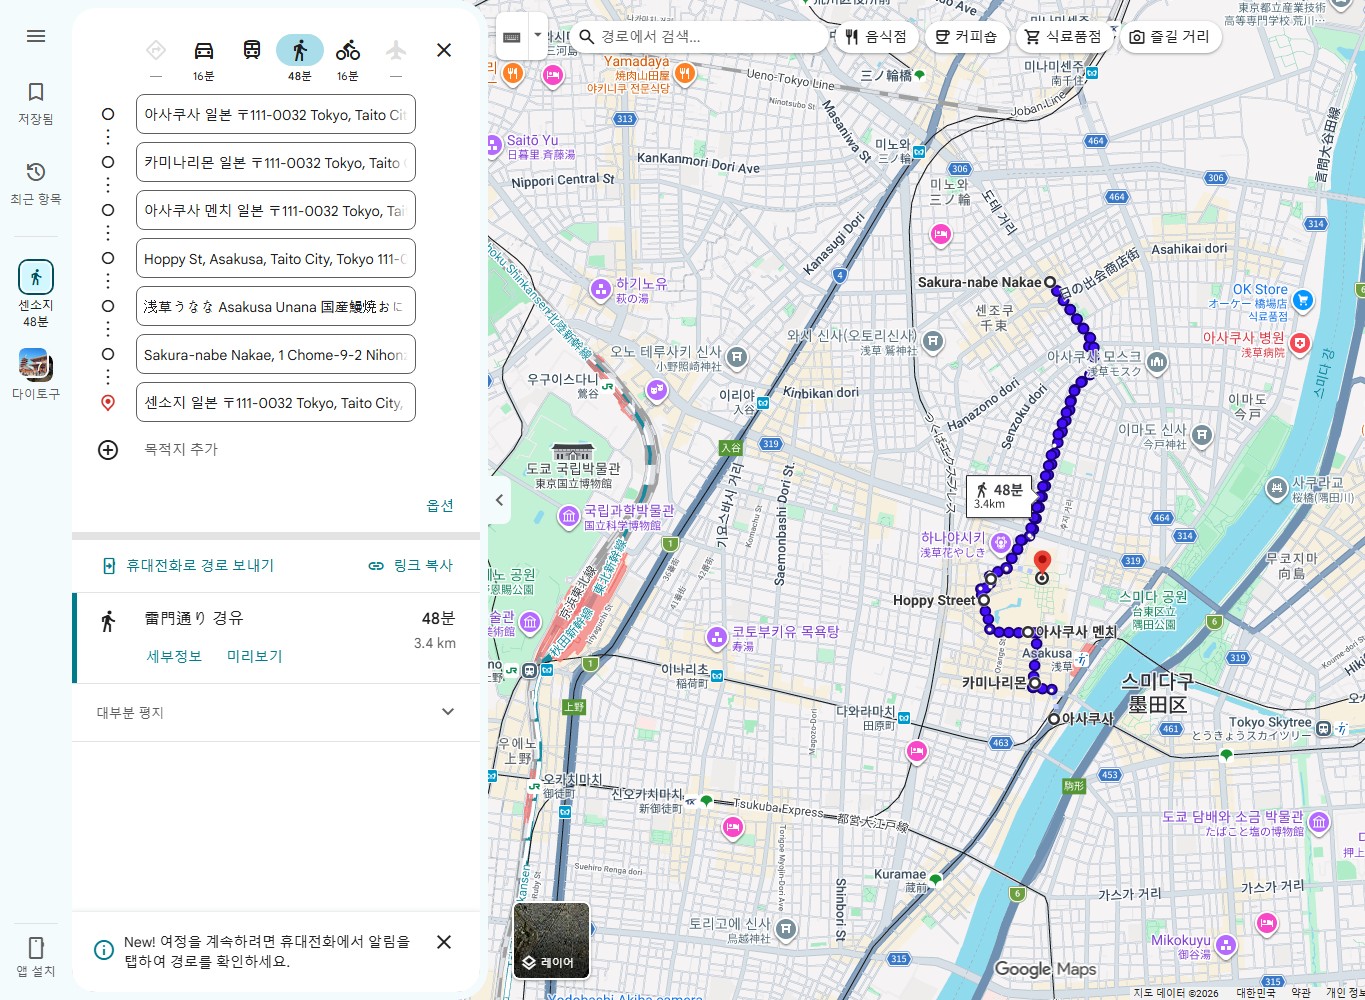Open the hamburger main menu
The width and height of the screenshot is (1365, 1000).
click(x=36, y=36)
